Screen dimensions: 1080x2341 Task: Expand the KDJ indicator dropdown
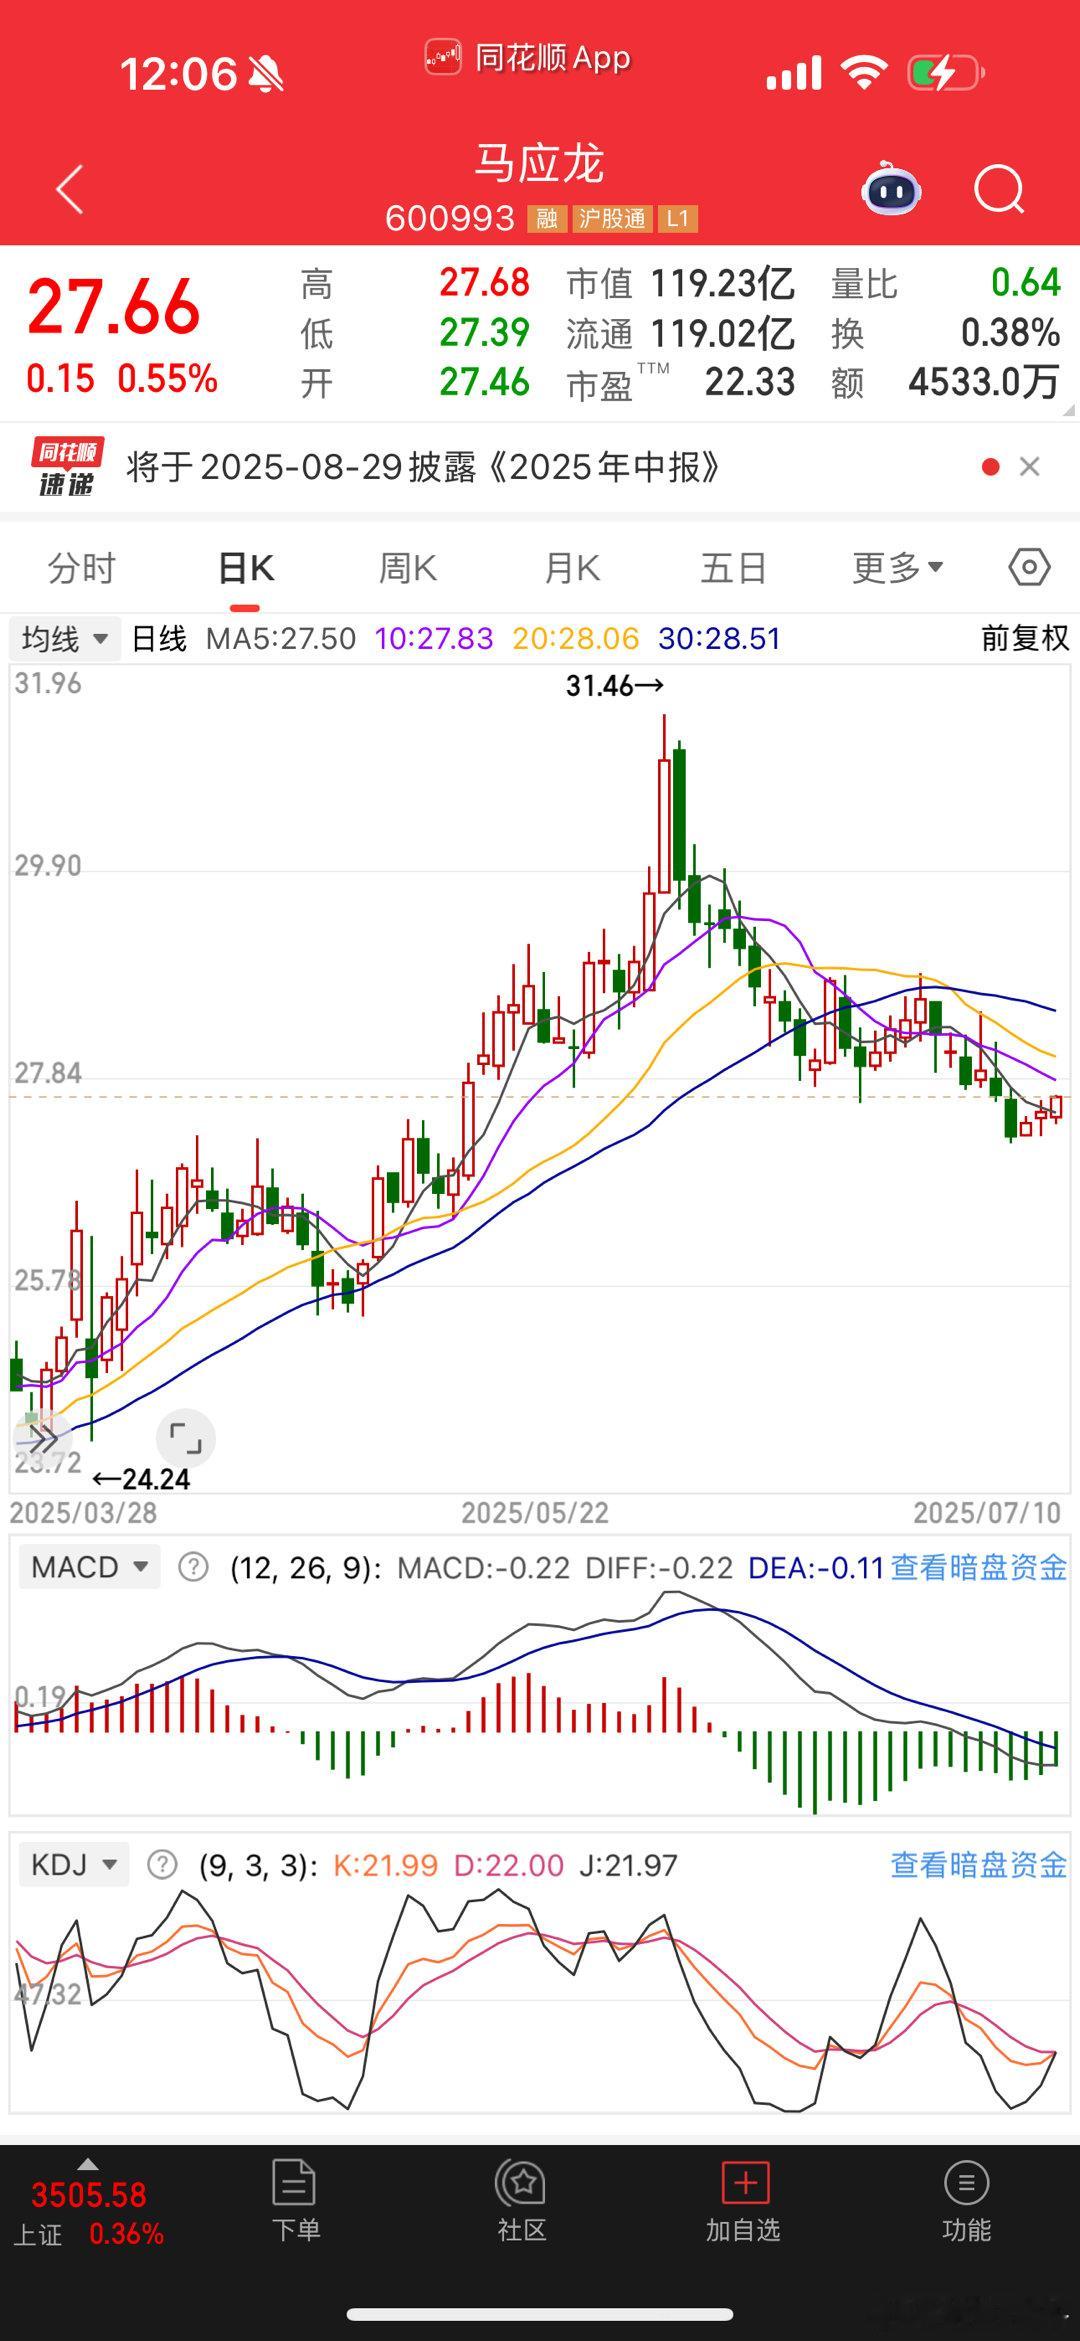click(x=73, y=1865)
